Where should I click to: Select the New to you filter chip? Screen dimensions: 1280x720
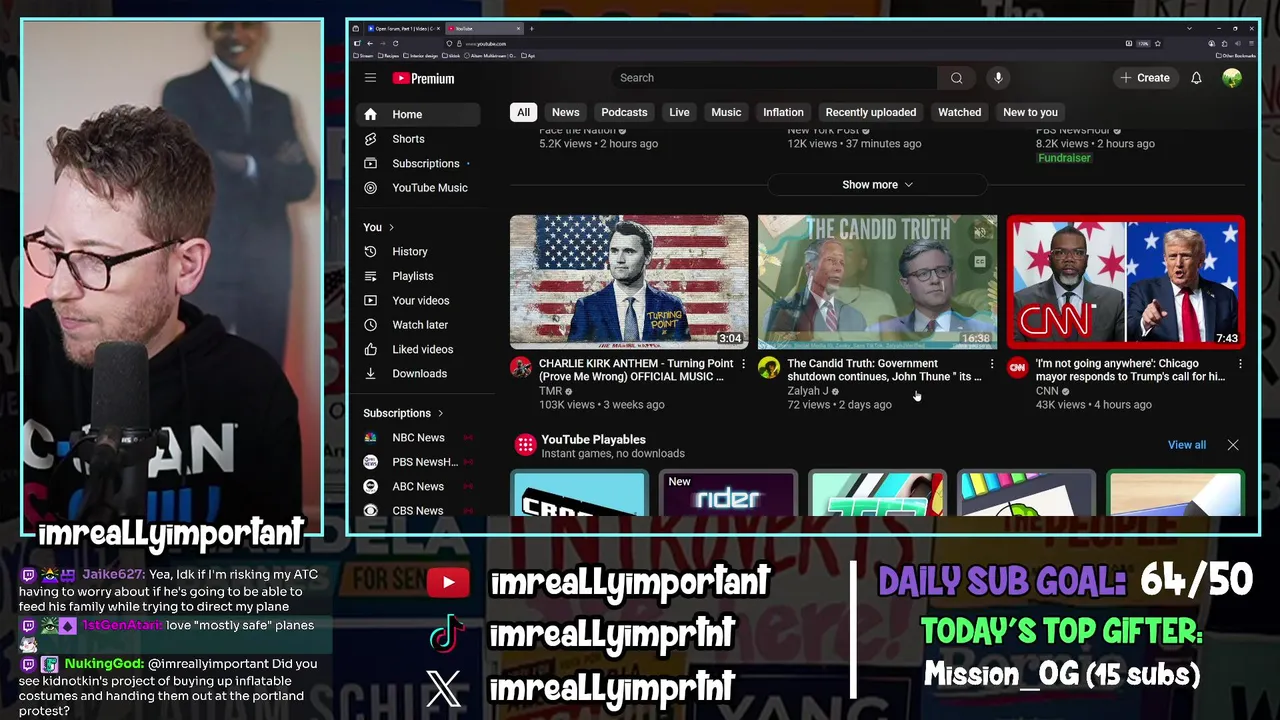[x=1030, y=112]
